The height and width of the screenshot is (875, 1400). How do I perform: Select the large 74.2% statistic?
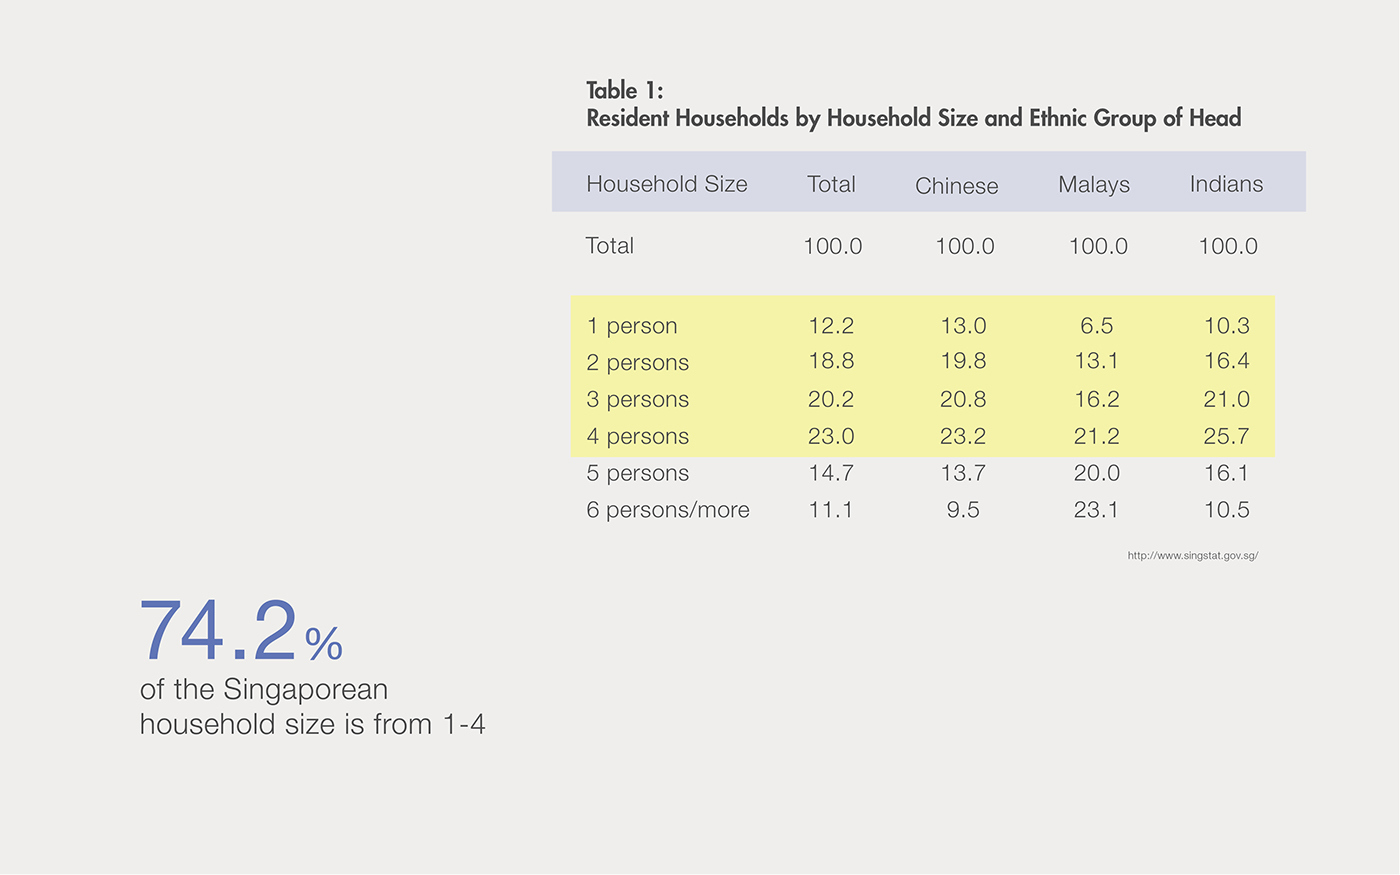241,632
